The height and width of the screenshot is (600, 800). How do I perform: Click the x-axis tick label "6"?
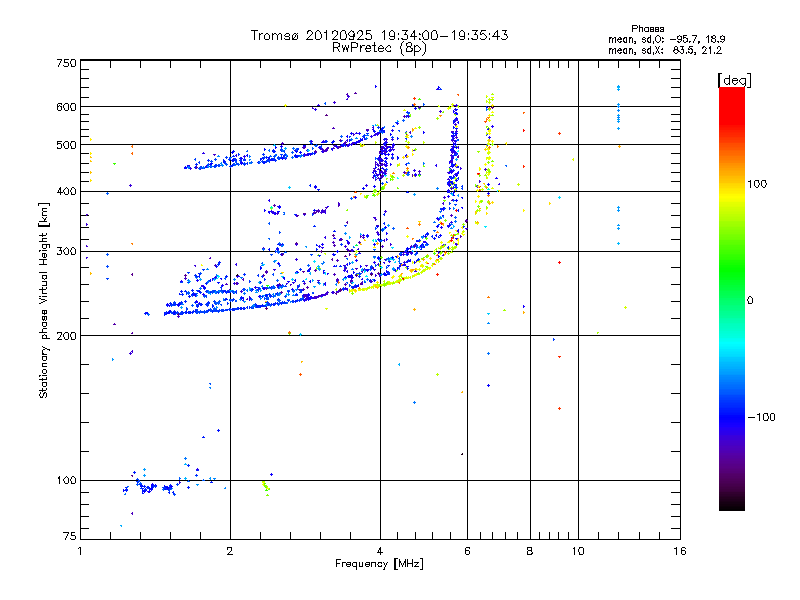pos(467,551)
